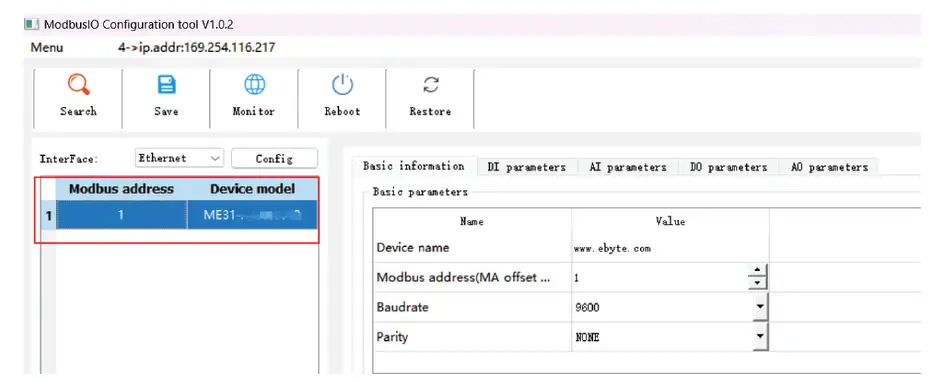The image size is (937, 382).
Task: Click the Config button
Action: coord(274,158)
